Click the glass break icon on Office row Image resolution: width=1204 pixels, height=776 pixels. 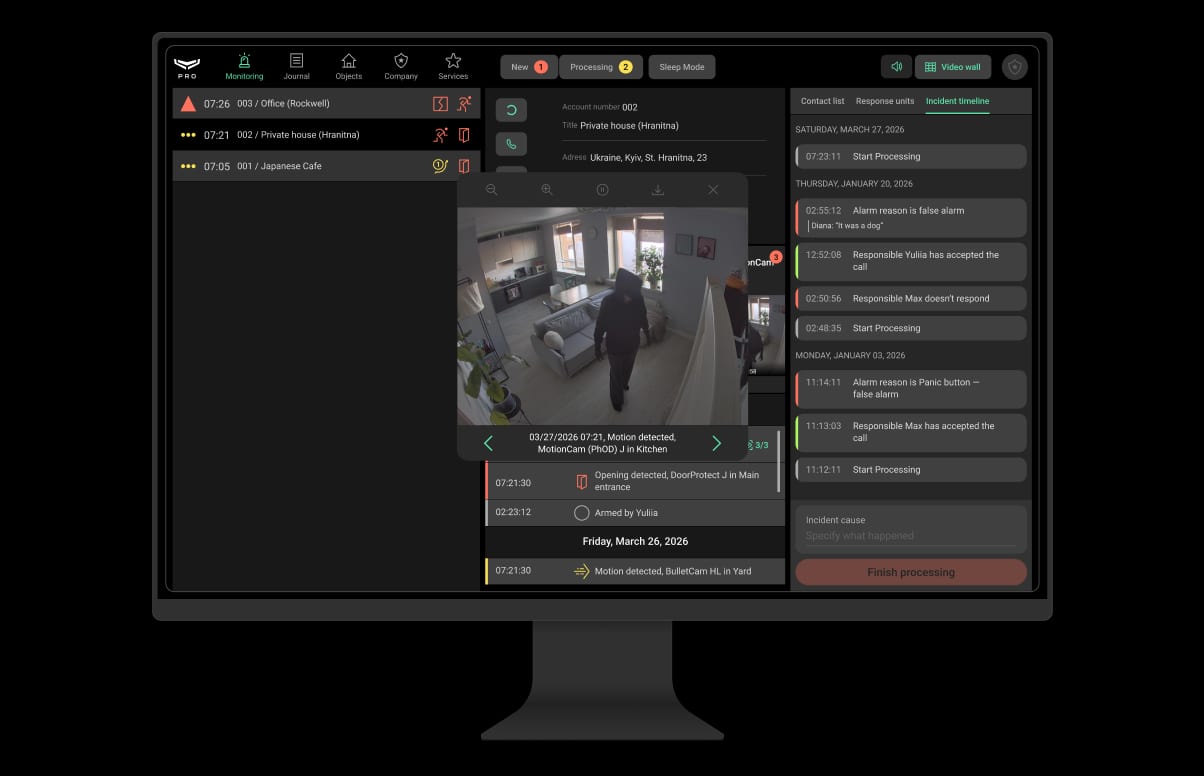440,103
